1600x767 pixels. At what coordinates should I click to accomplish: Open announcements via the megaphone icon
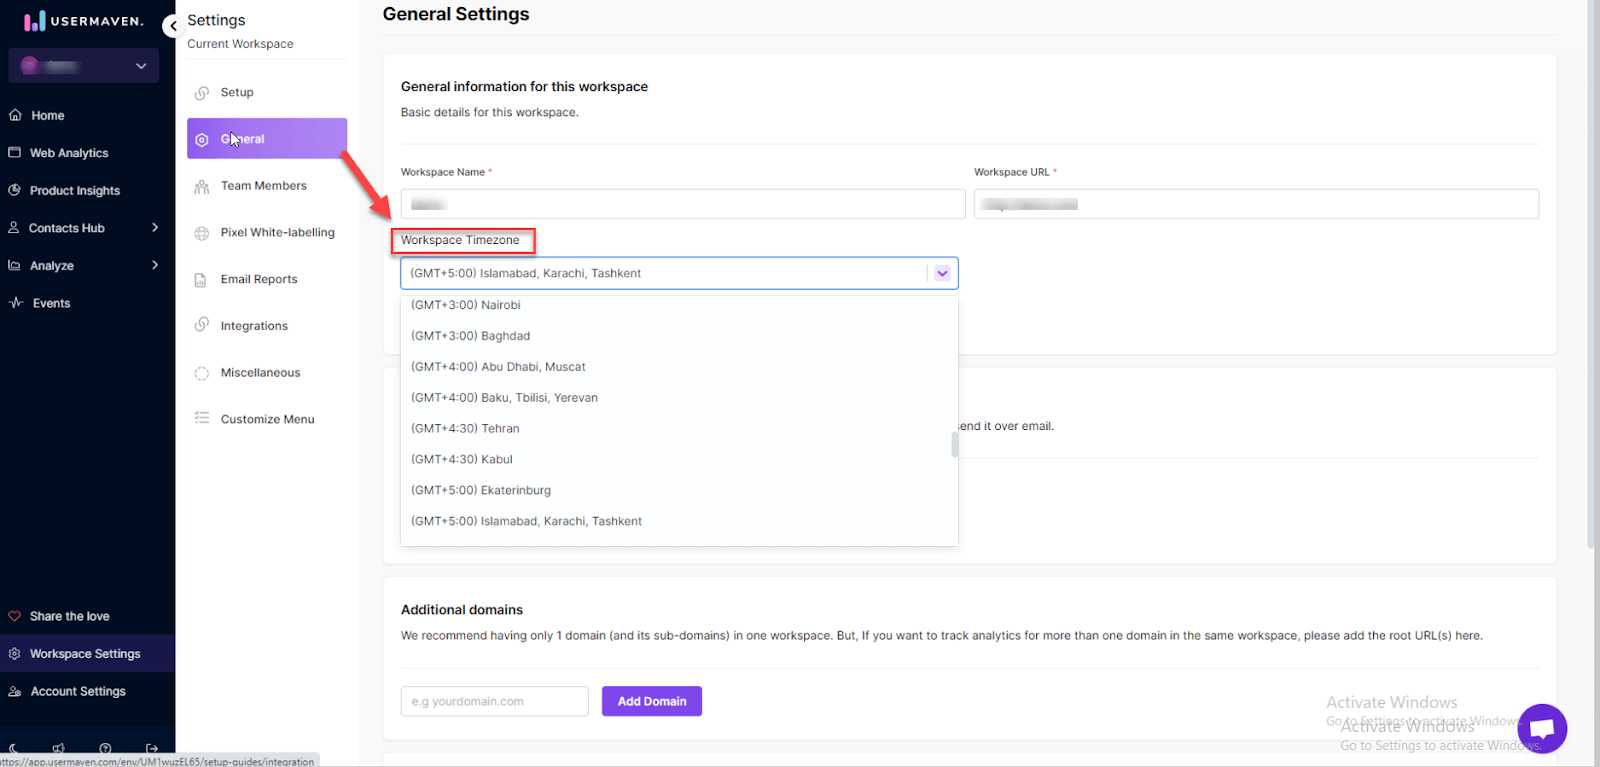59,748
